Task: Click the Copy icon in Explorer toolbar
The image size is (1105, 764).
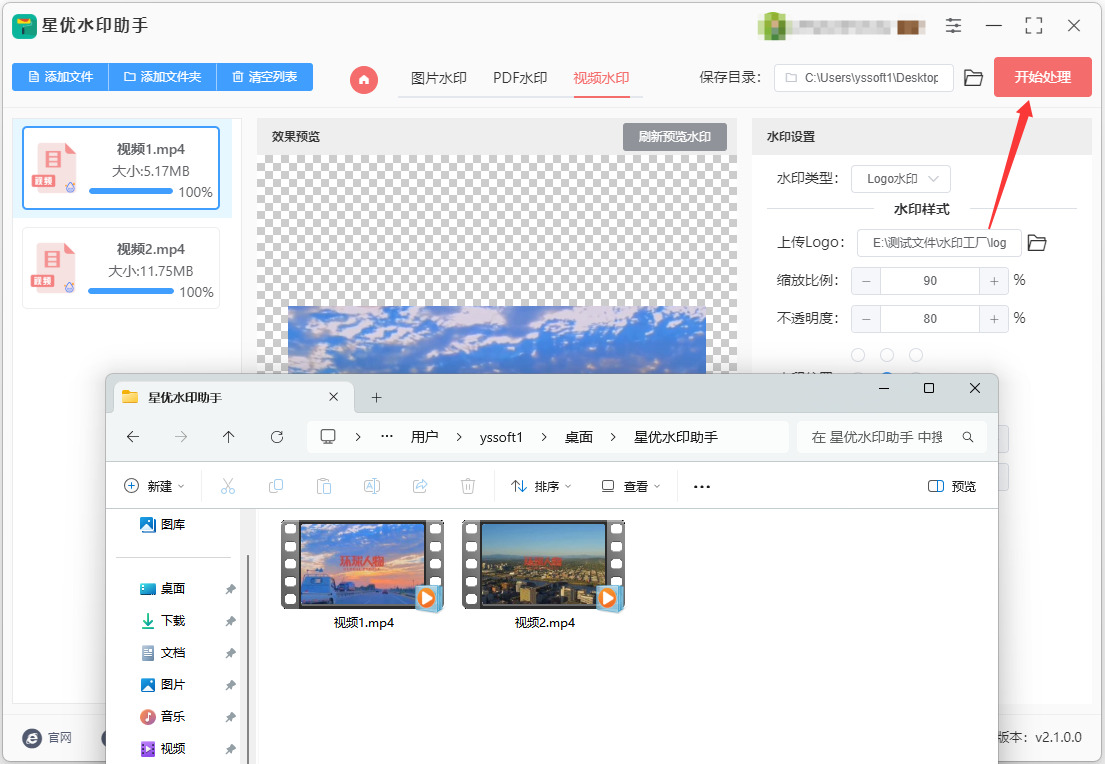Action: click(276, 486)
